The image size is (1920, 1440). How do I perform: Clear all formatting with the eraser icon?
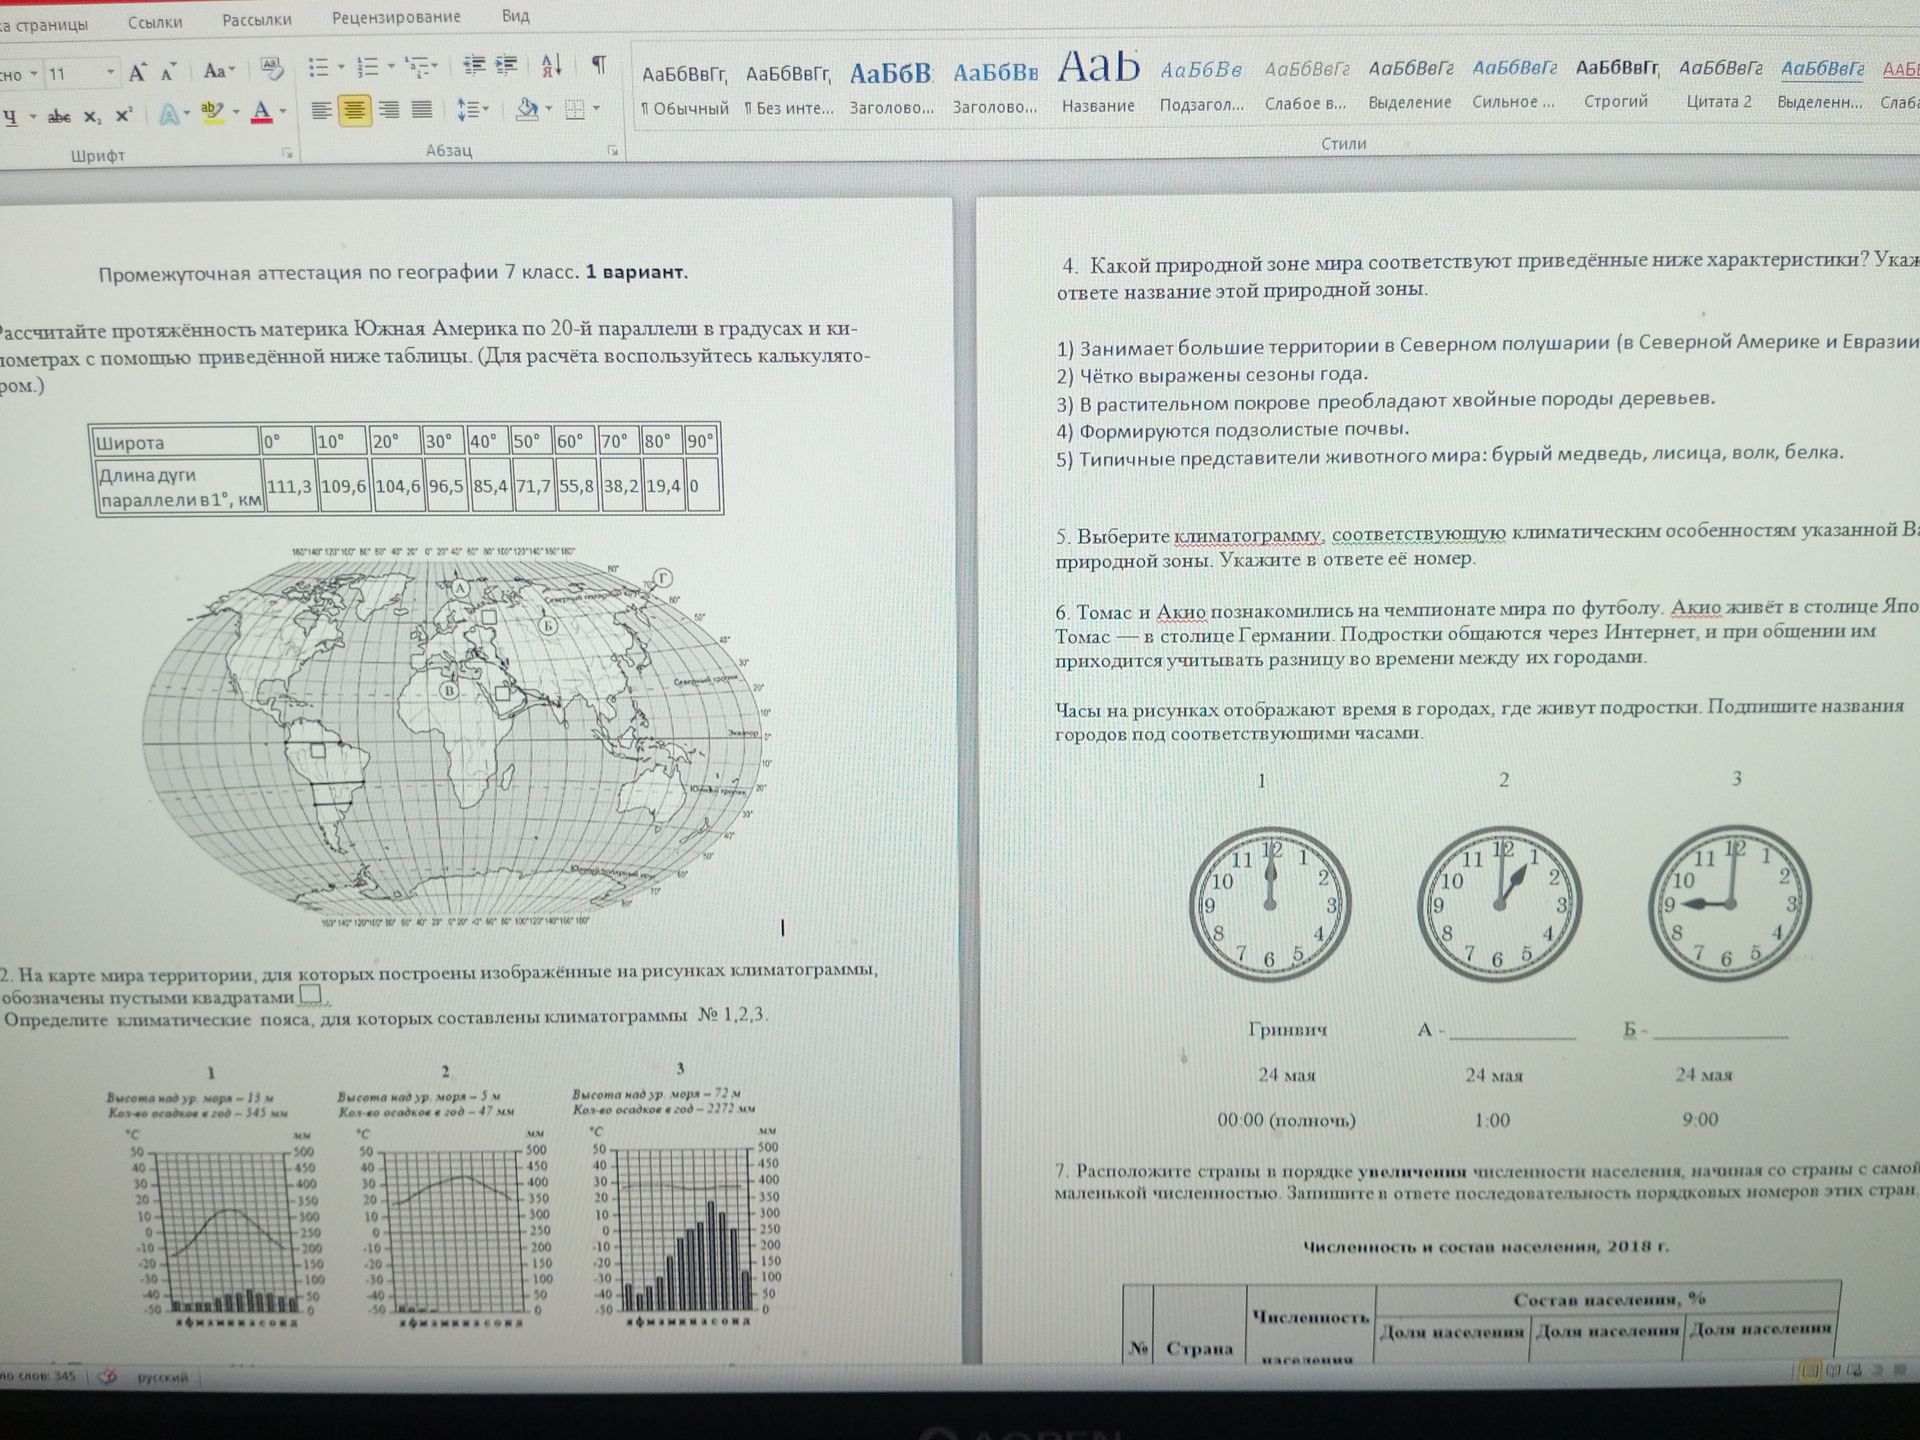271,69
